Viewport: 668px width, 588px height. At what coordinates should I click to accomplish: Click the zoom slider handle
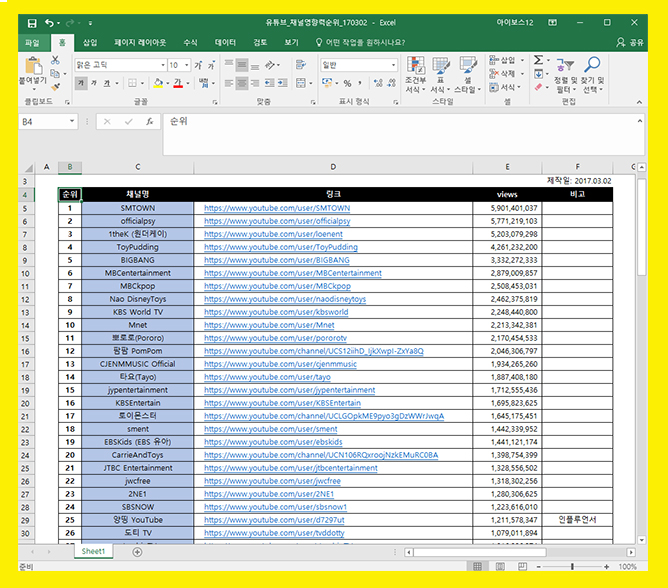coord(572,567)
